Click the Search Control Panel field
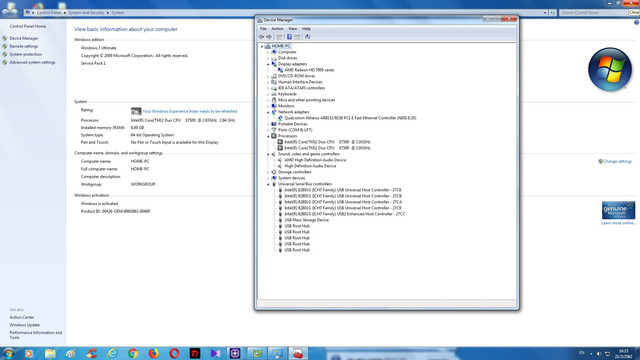 tap(593, 13)
